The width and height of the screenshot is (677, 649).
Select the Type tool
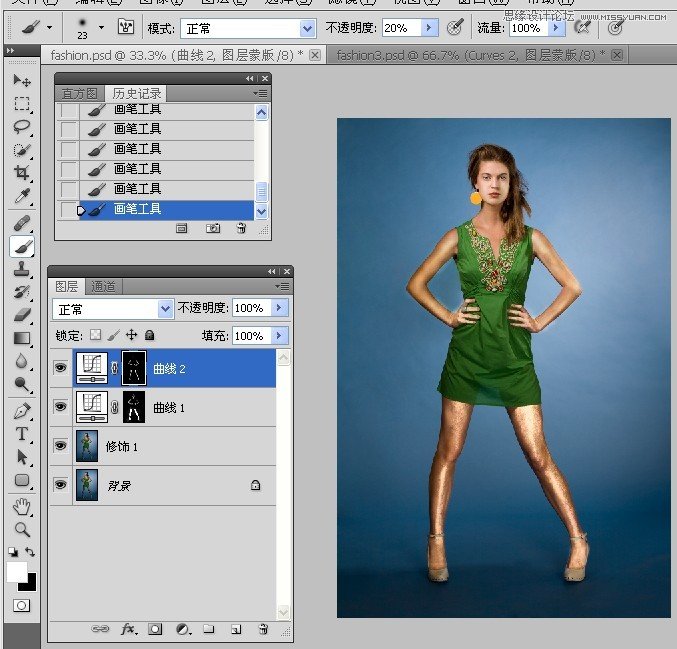pos(22,434)
